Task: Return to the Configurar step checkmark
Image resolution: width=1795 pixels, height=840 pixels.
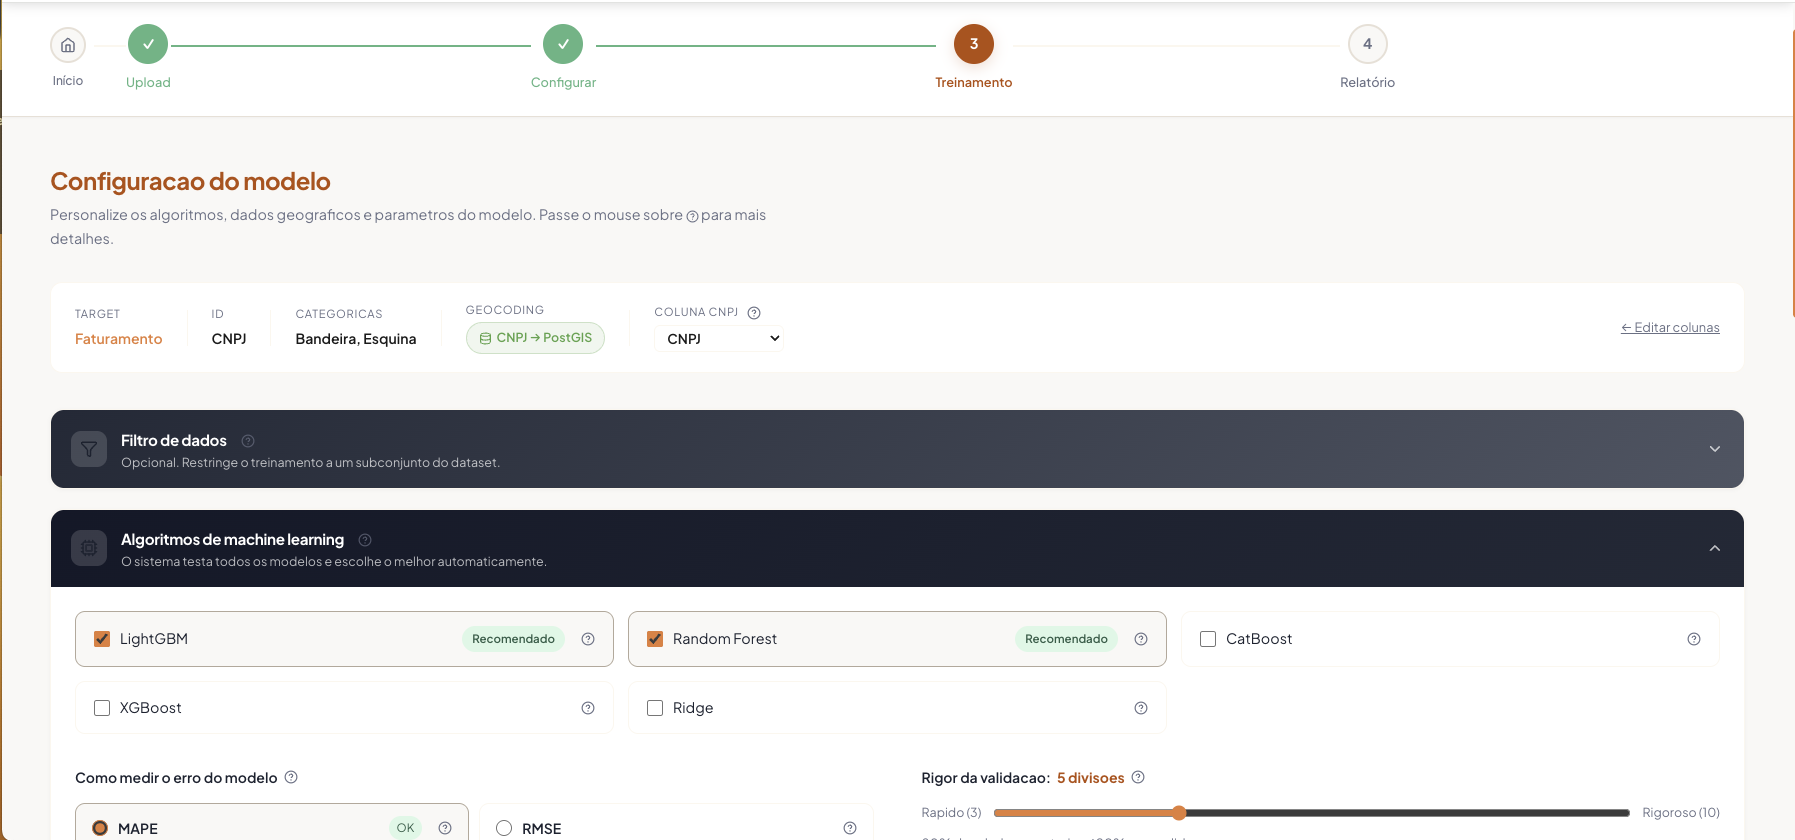Action: click(x=563, y=44)
